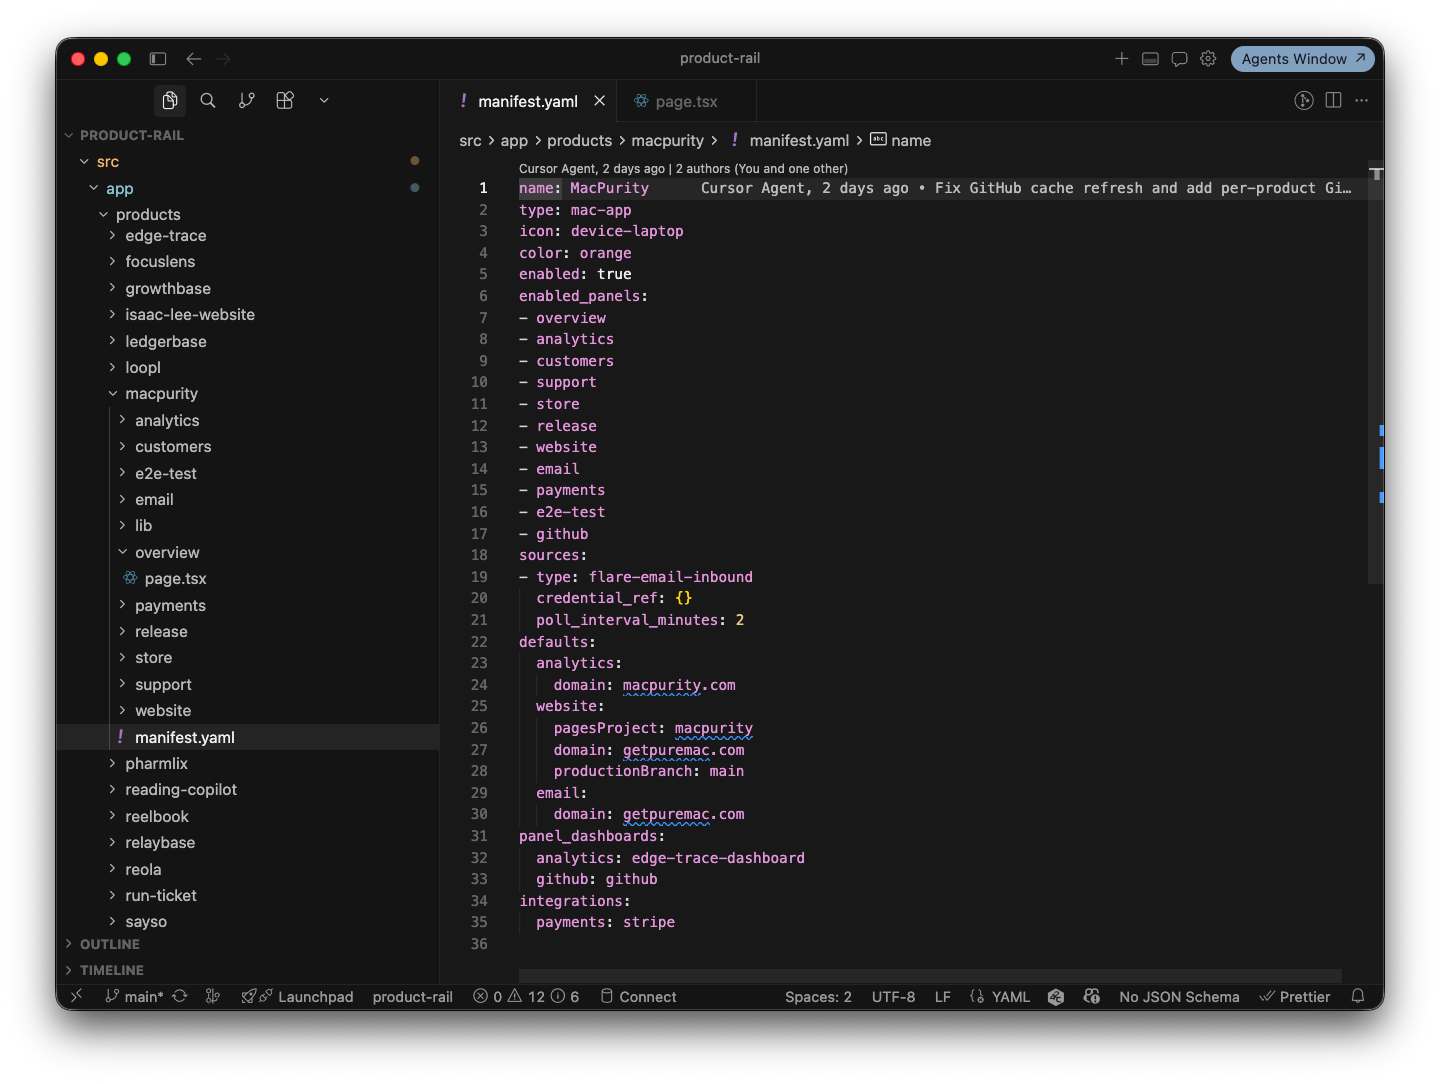Click the getpuremac.com website domain on line 27
This screenshot has height=1084, width=1440.
coord(684,750)
